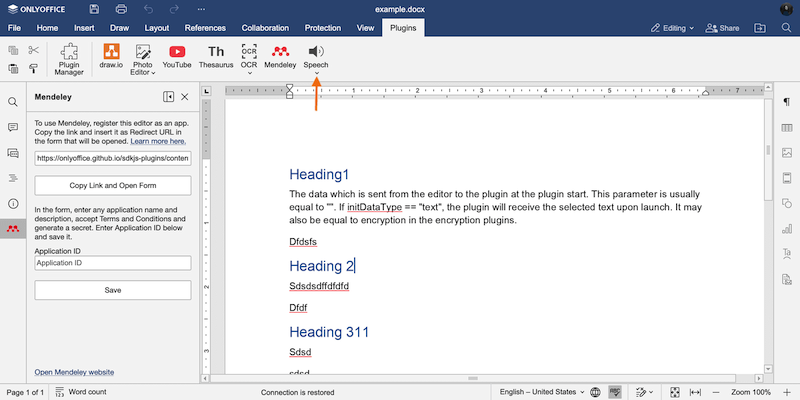The width and height of the screenshot is (800, 400).
Task: Expand the Editing mode dropdown
Action: pos(668,28)
